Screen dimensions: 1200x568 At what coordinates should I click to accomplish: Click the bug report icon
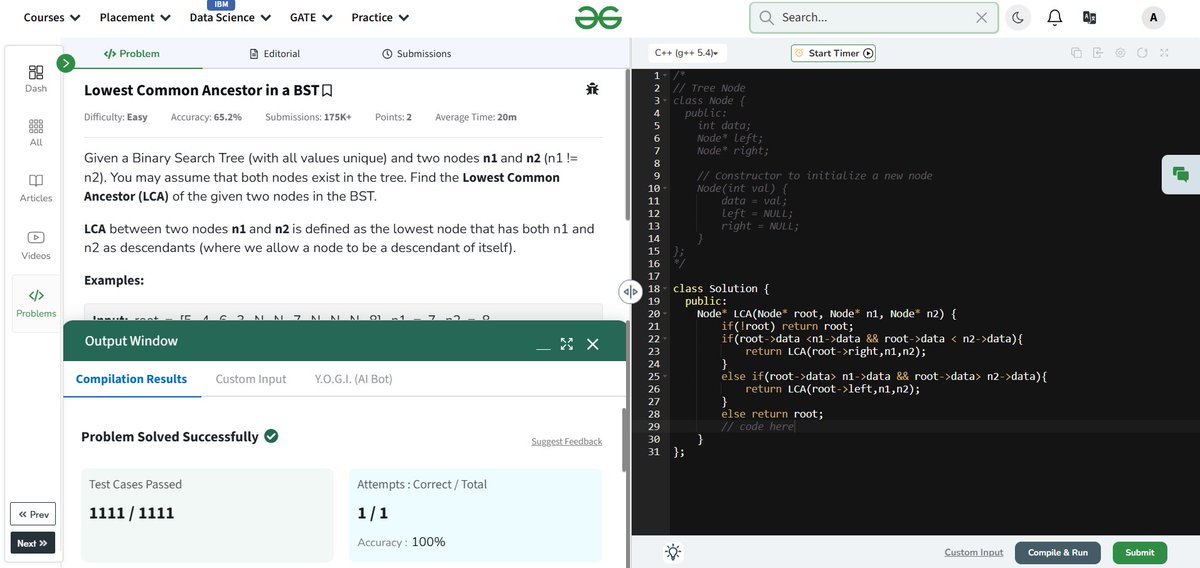(592, 89)
